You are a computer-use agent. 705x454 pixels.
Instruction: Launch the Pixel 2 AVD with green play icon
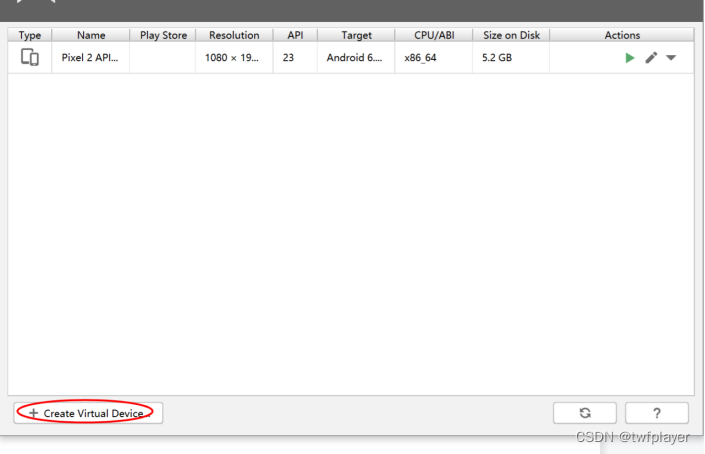coord(629,58)
